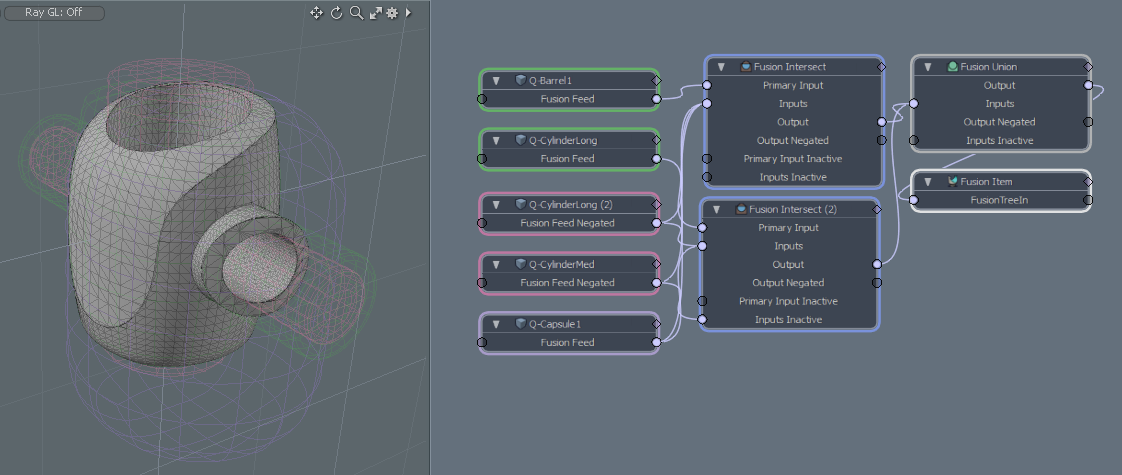The height and width of the screenshot is (475, 1122).
Task: Click the viewport zoom magnifier icon
Action: pyautogui.click(x=356, y=13)
